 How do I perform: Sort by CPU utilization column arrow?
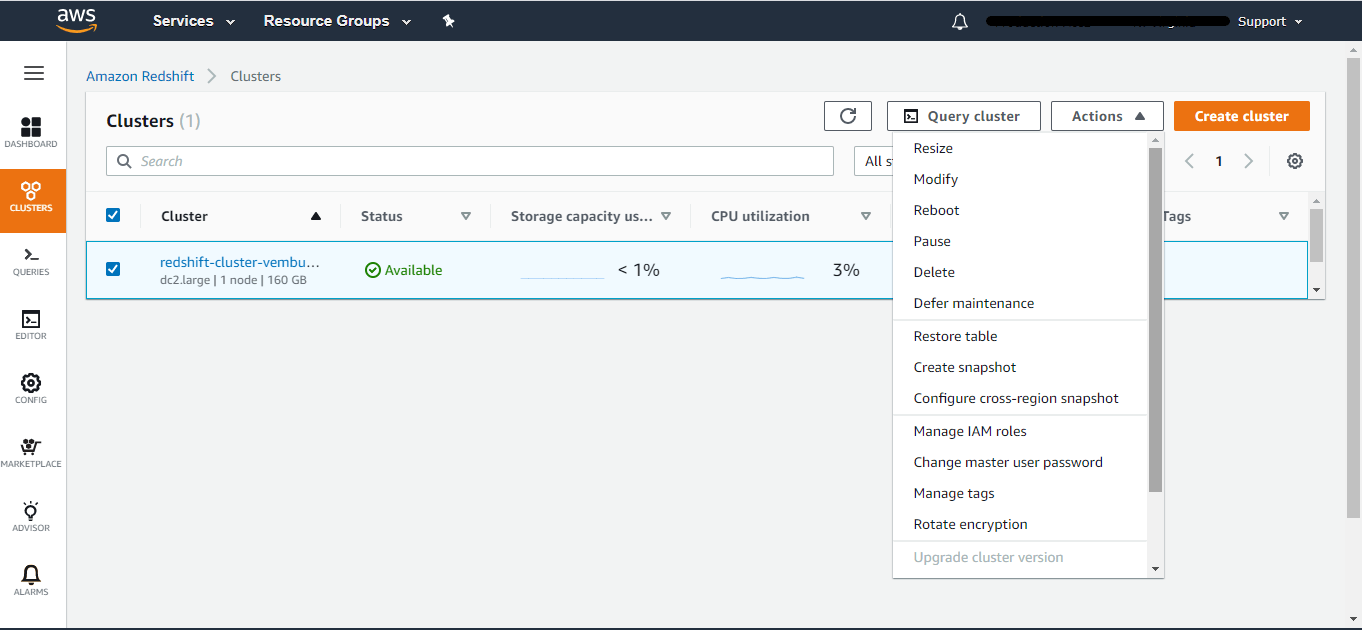tap(866, 216)
